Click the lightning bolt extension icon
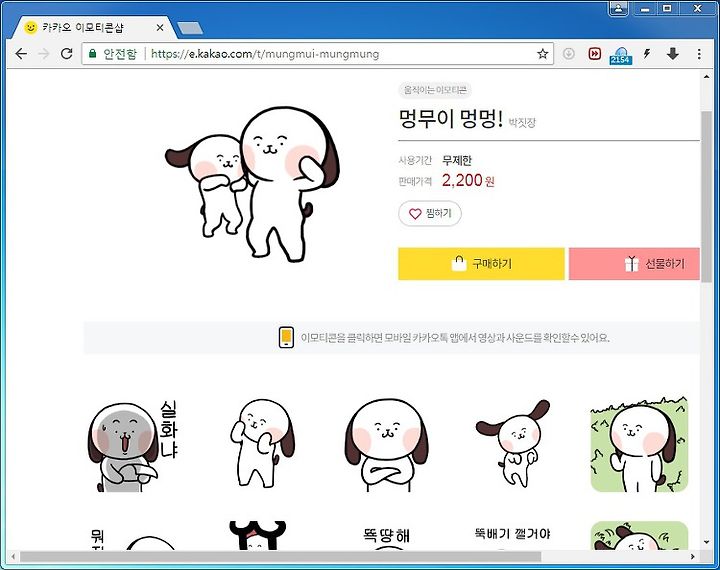The width and height of the screenshot is (720, 570). pyautogui.click(x=647, y=54)
